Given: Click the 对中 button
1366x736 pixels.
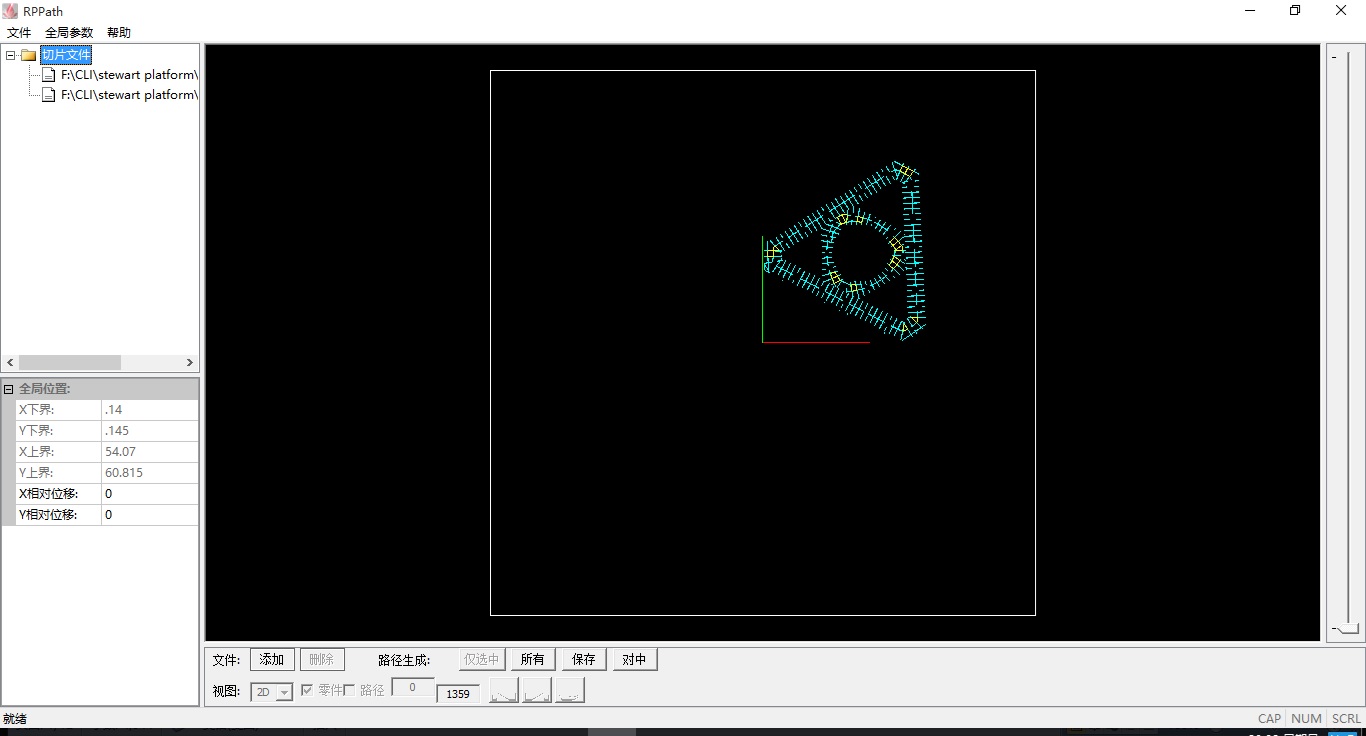Looking at the screenshot, I should (x=634, y=660).
